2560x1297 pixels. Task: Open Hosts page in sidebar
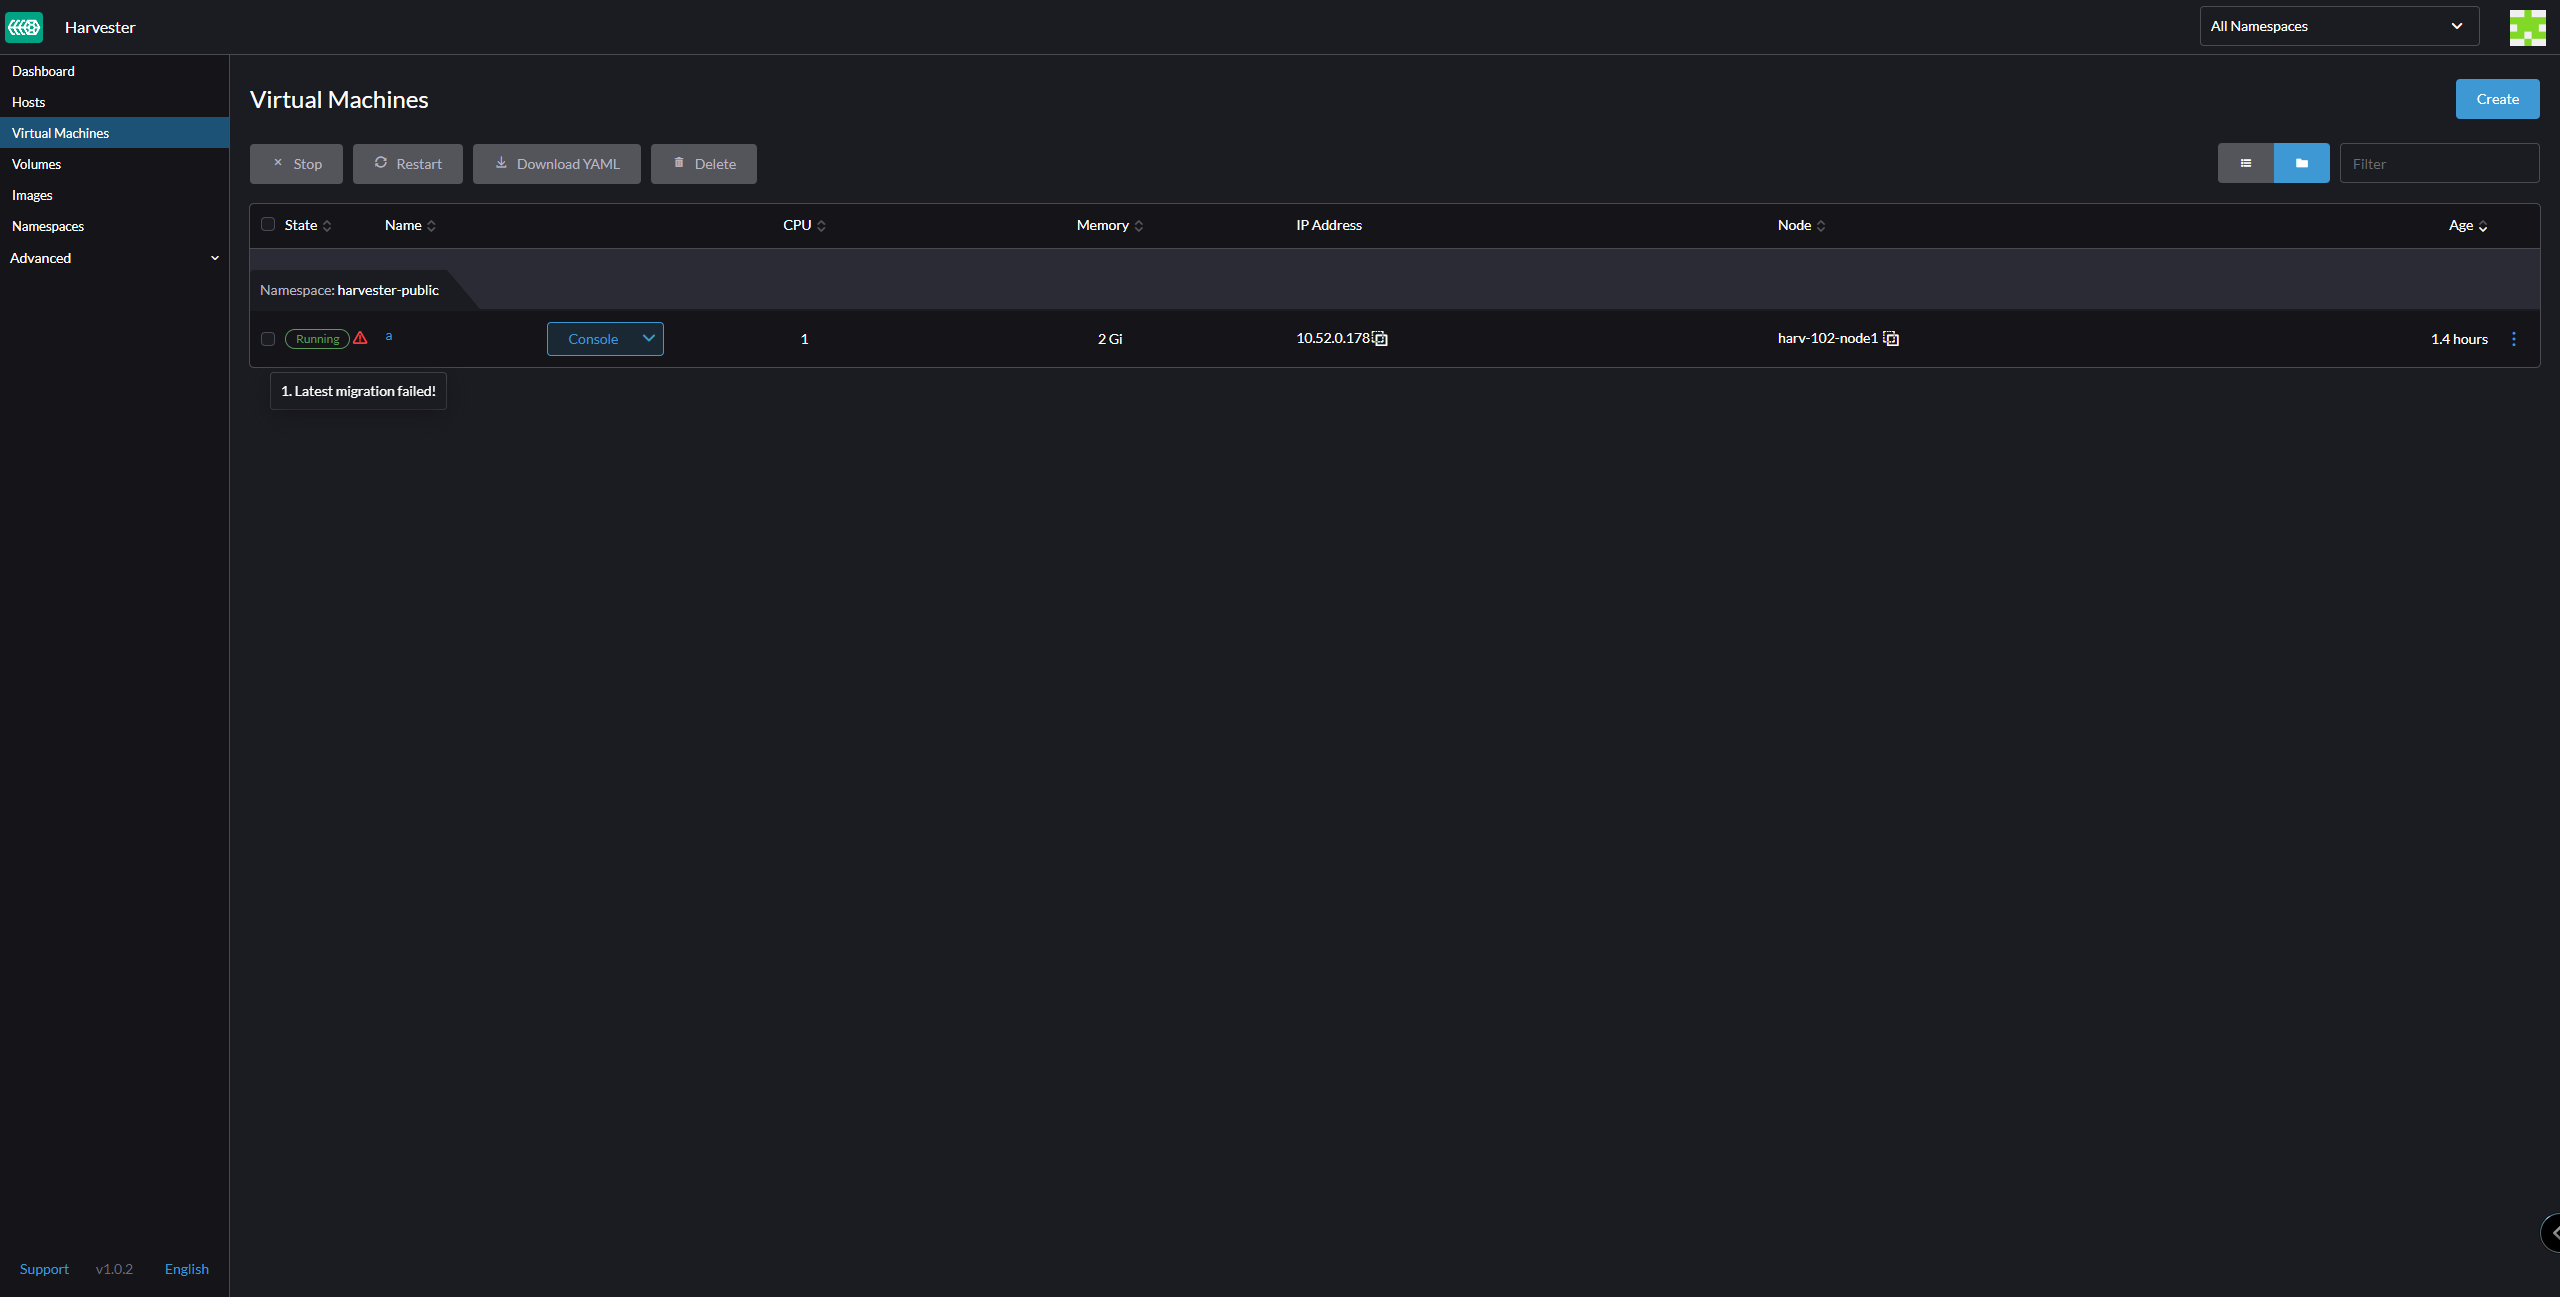pos(114,102)
